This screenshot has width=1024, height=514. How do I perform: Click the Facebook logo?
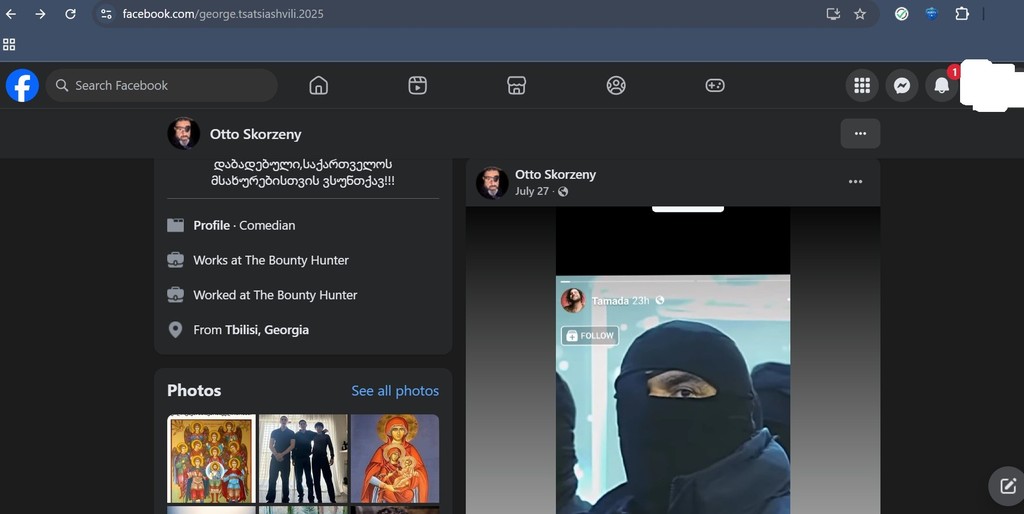(x=22, y=86)
